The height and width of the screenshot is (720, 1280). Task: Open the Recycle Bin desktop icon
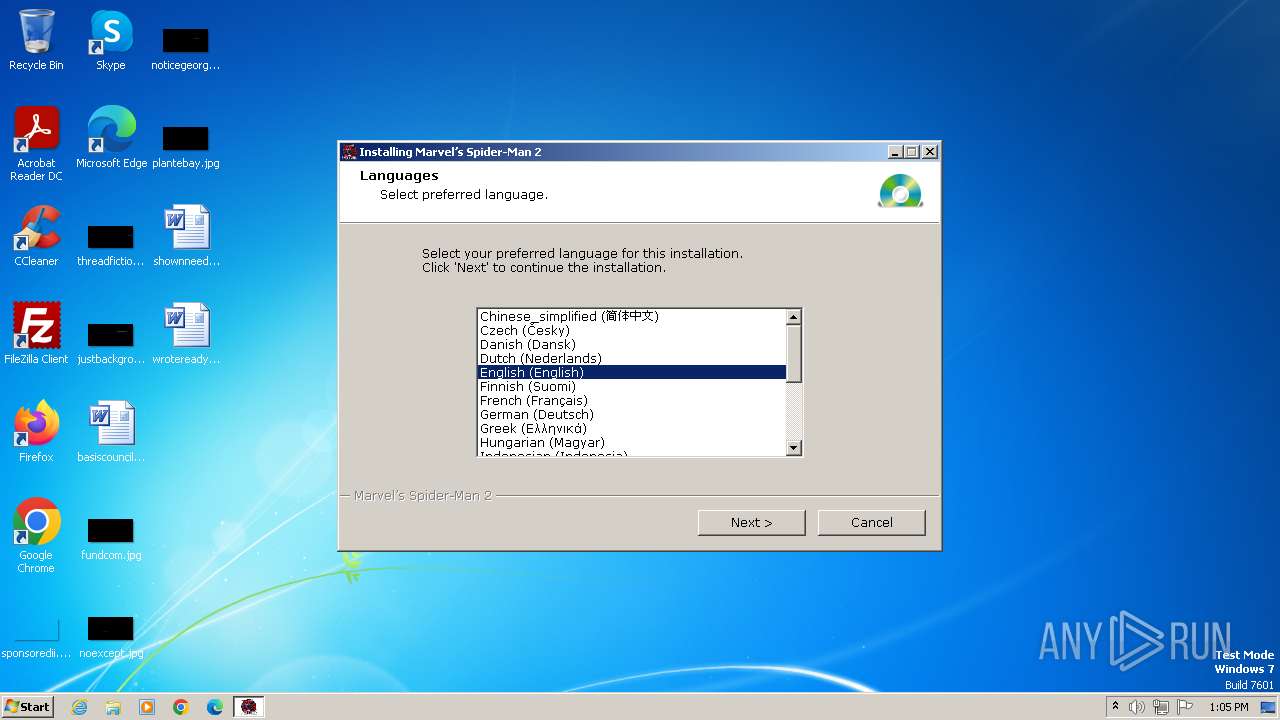tap(36, 40)
